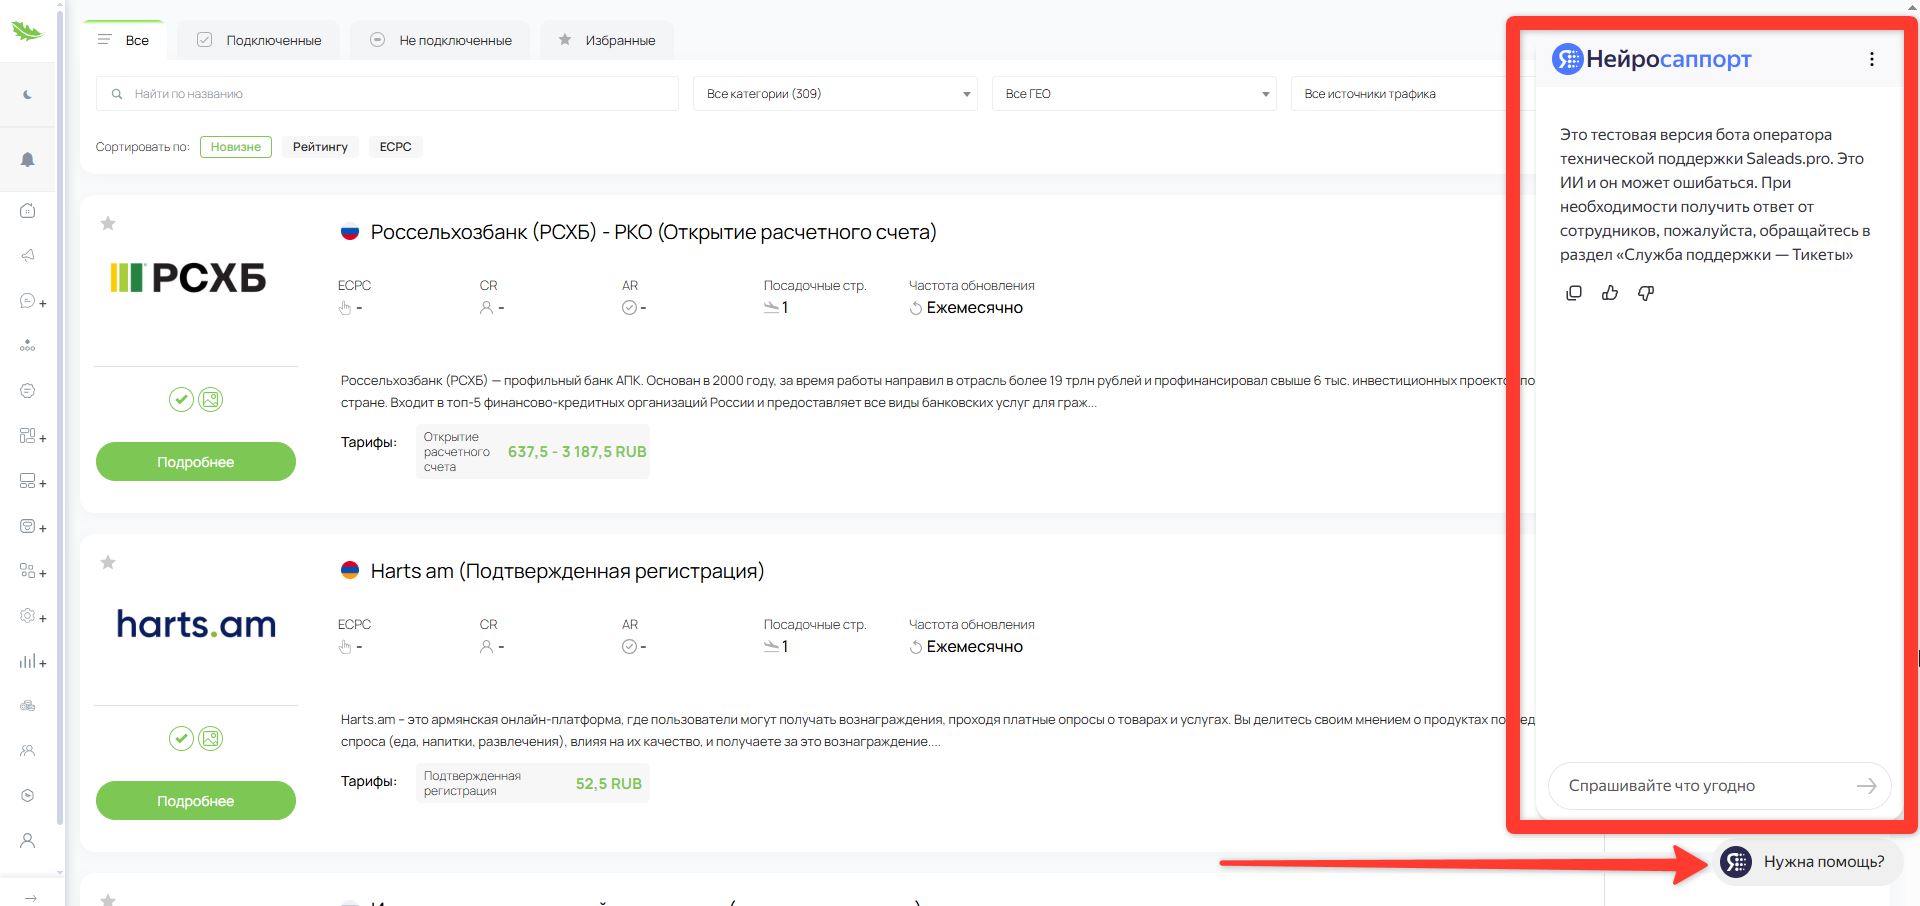
Task: Dislike the bot message with thumbs down
Action: coord(1646,293)
